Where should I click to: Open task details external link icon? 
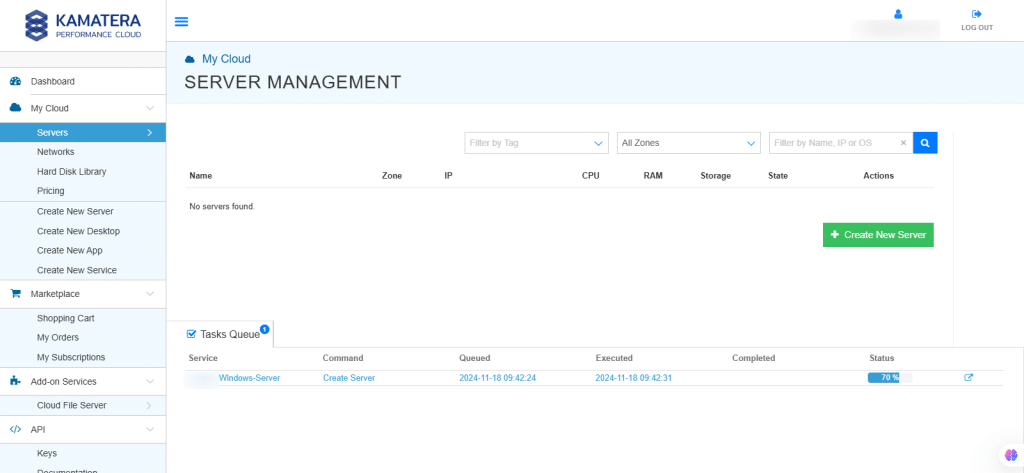[x=968, y=378]
